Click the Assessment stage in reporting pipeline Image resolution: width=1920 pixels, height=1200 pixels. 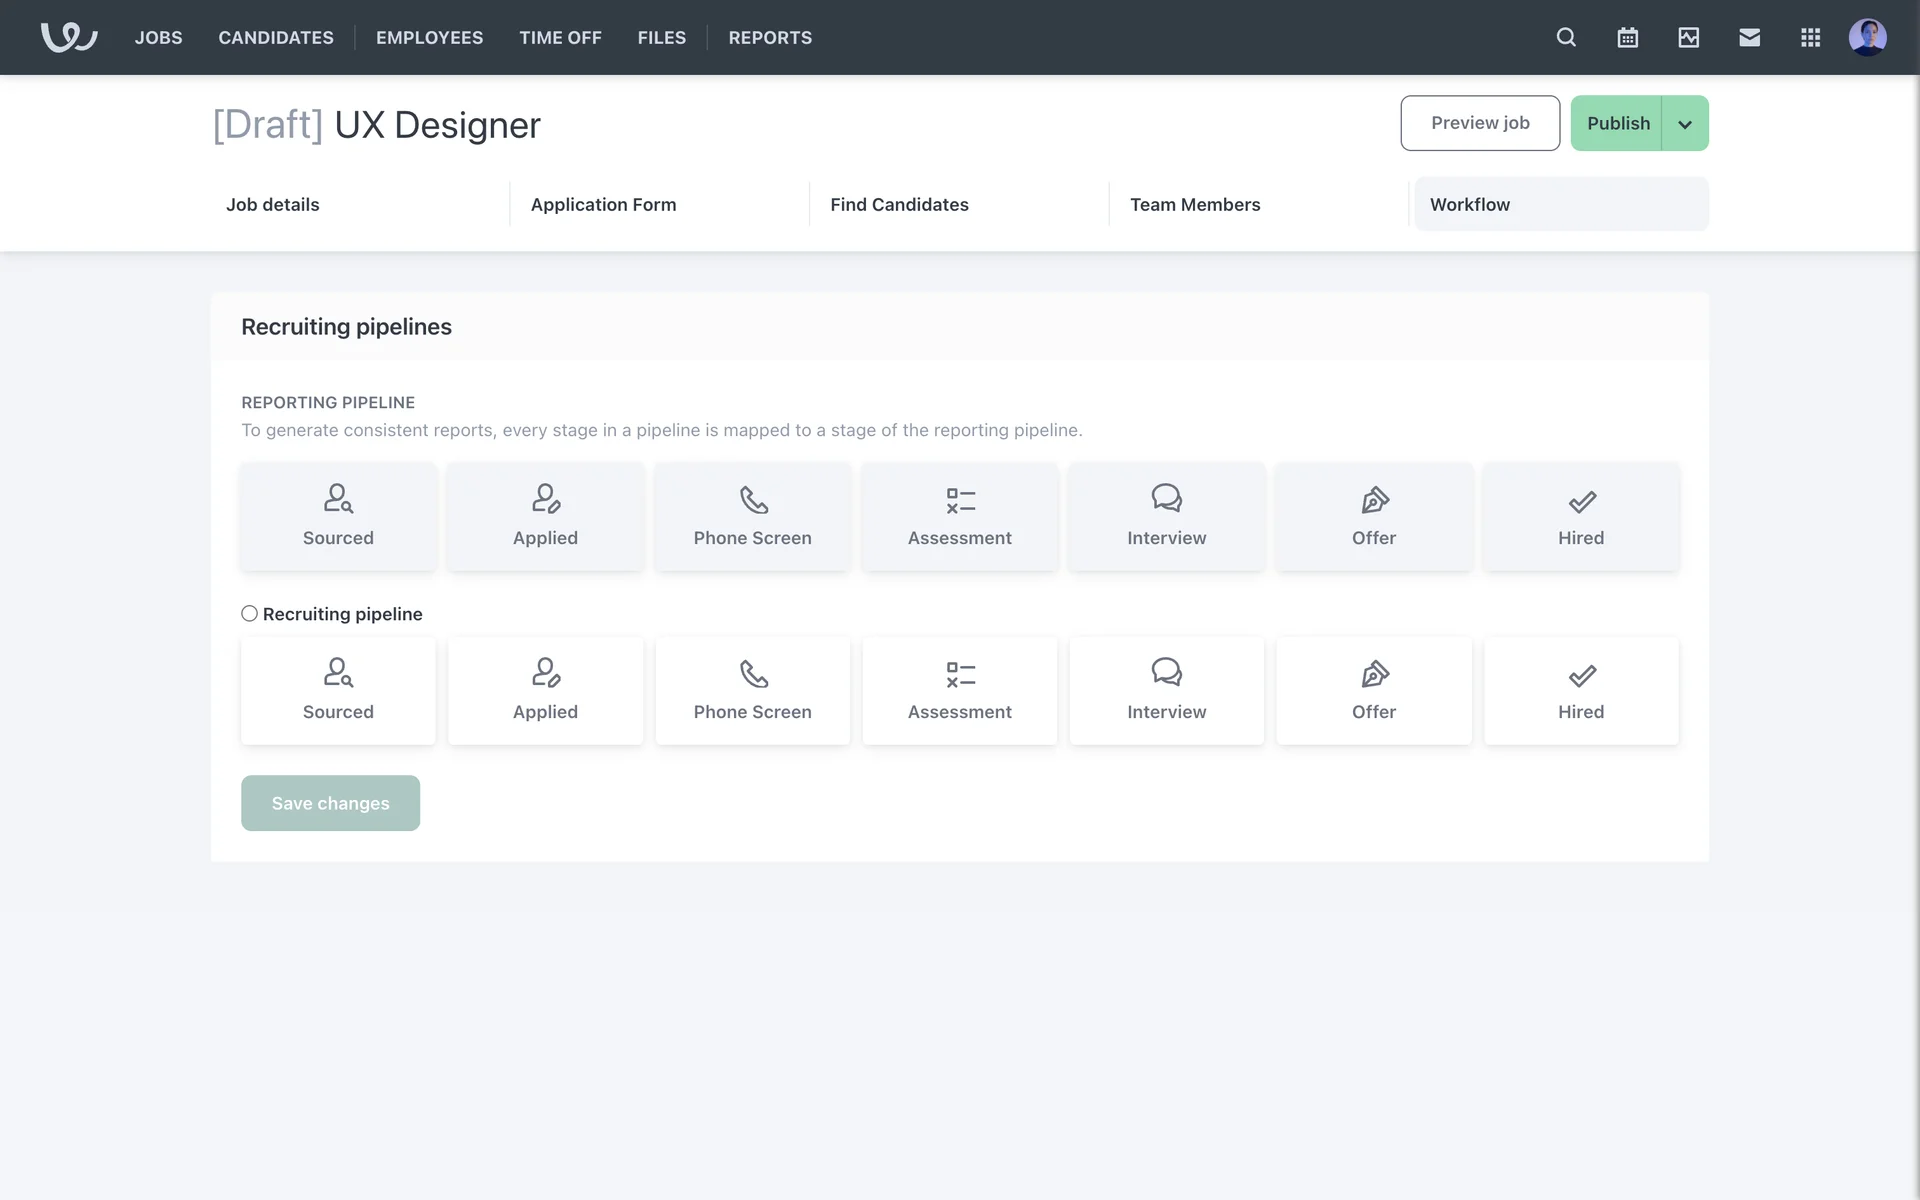point(959,516)
